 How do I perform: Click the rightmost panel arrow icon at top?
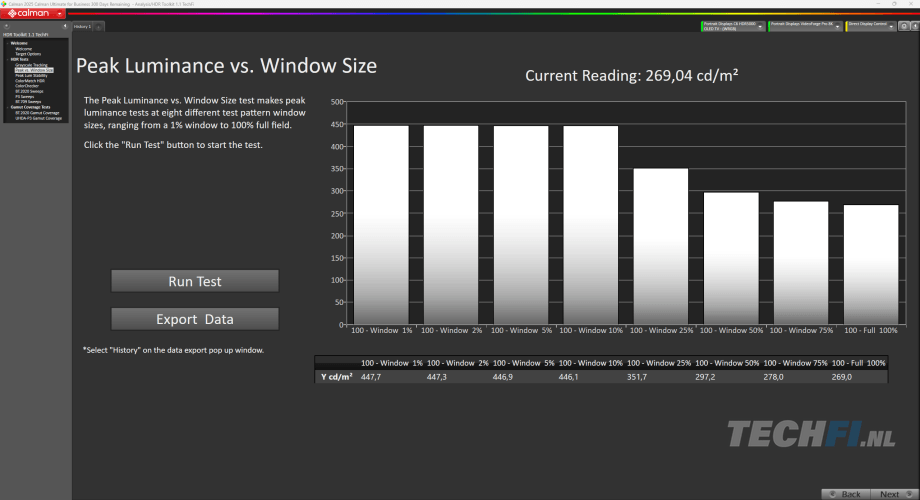point(914,27)
